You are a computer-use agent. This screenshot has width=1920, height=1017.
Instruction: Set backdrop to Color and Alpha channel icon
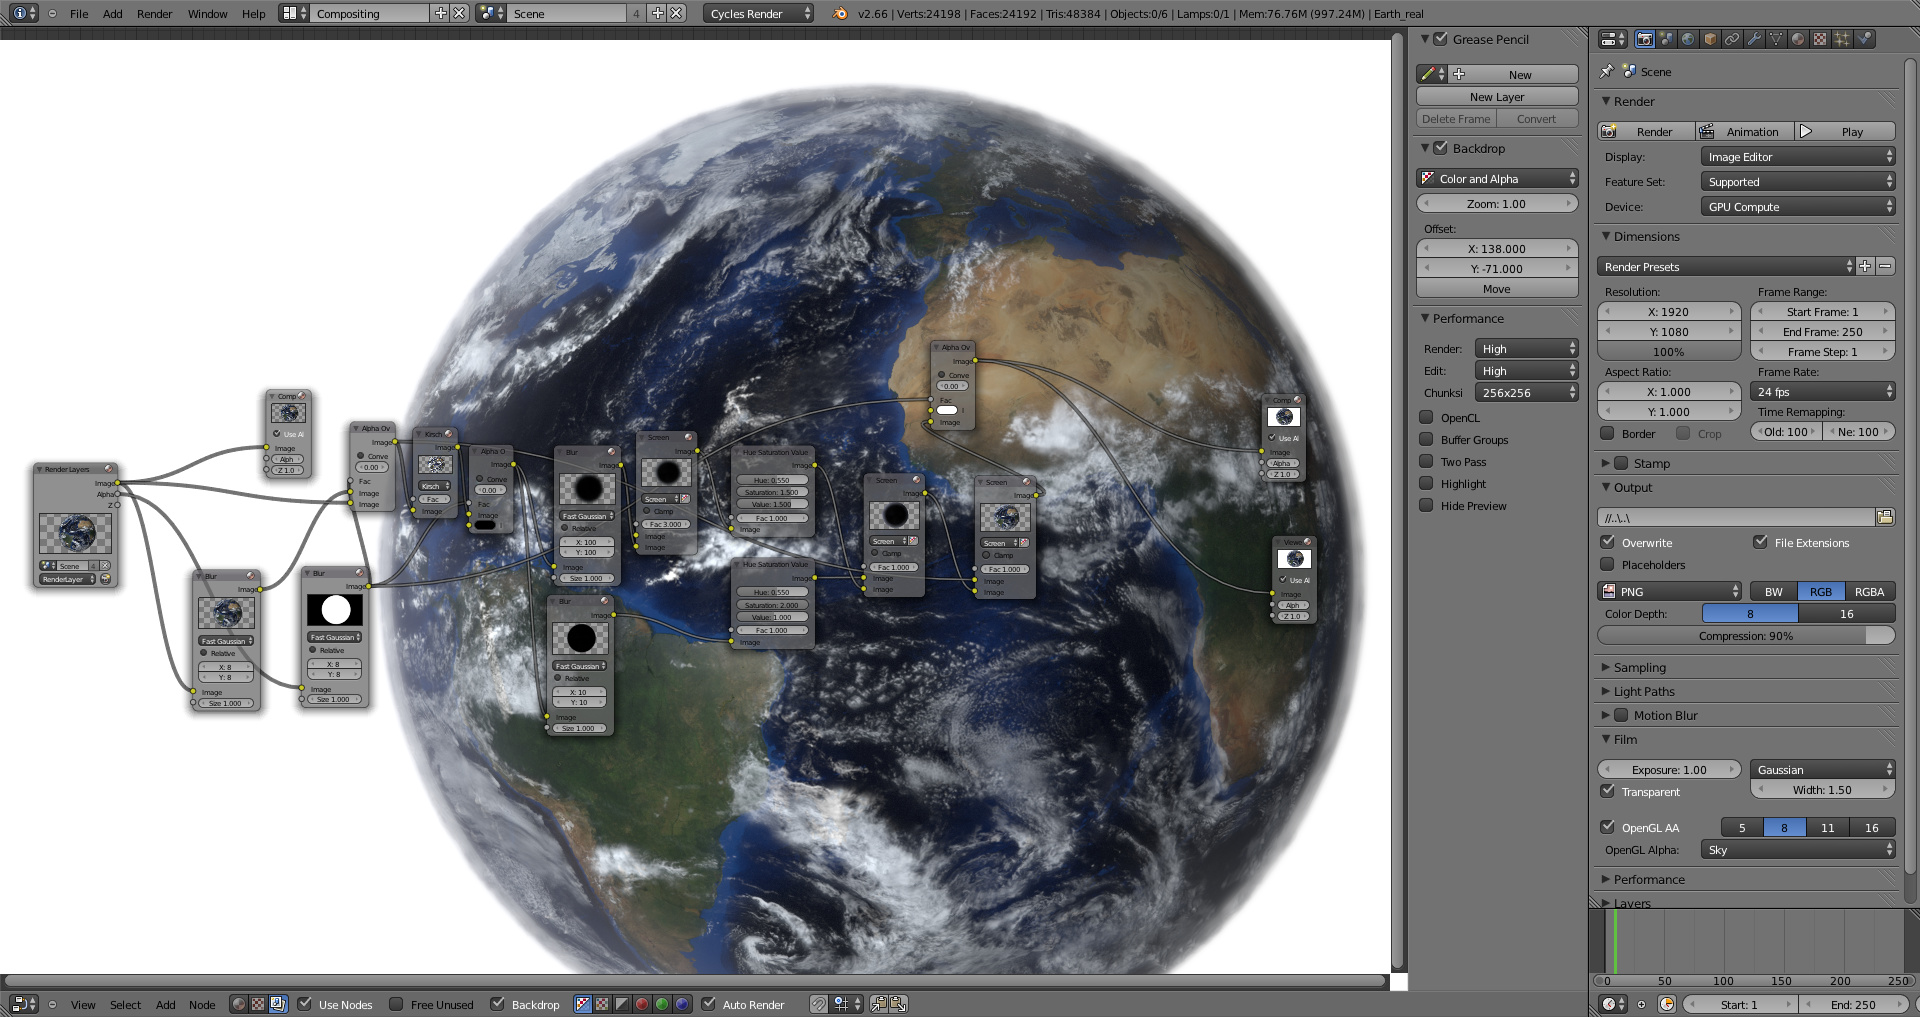pyautogui.click(x=582, y=1004)
